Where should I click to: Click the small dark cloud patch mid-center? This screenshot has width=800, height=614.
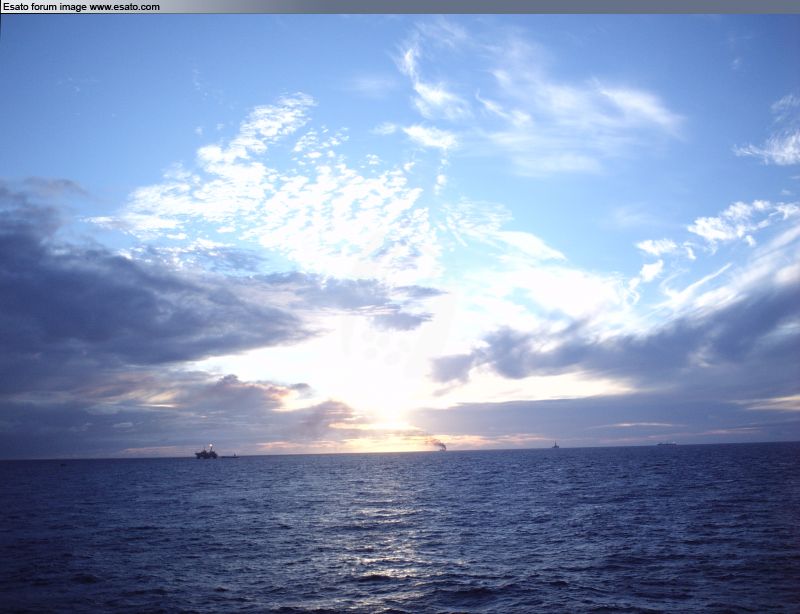tap(400, 318)
